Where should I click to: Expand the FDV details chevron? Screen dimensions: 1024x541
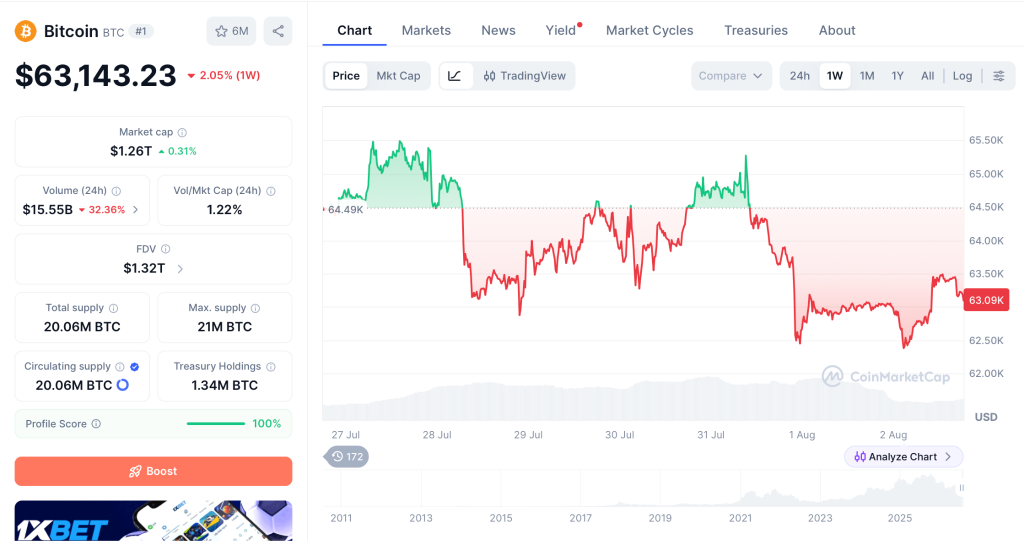click(x=180, y=269)
